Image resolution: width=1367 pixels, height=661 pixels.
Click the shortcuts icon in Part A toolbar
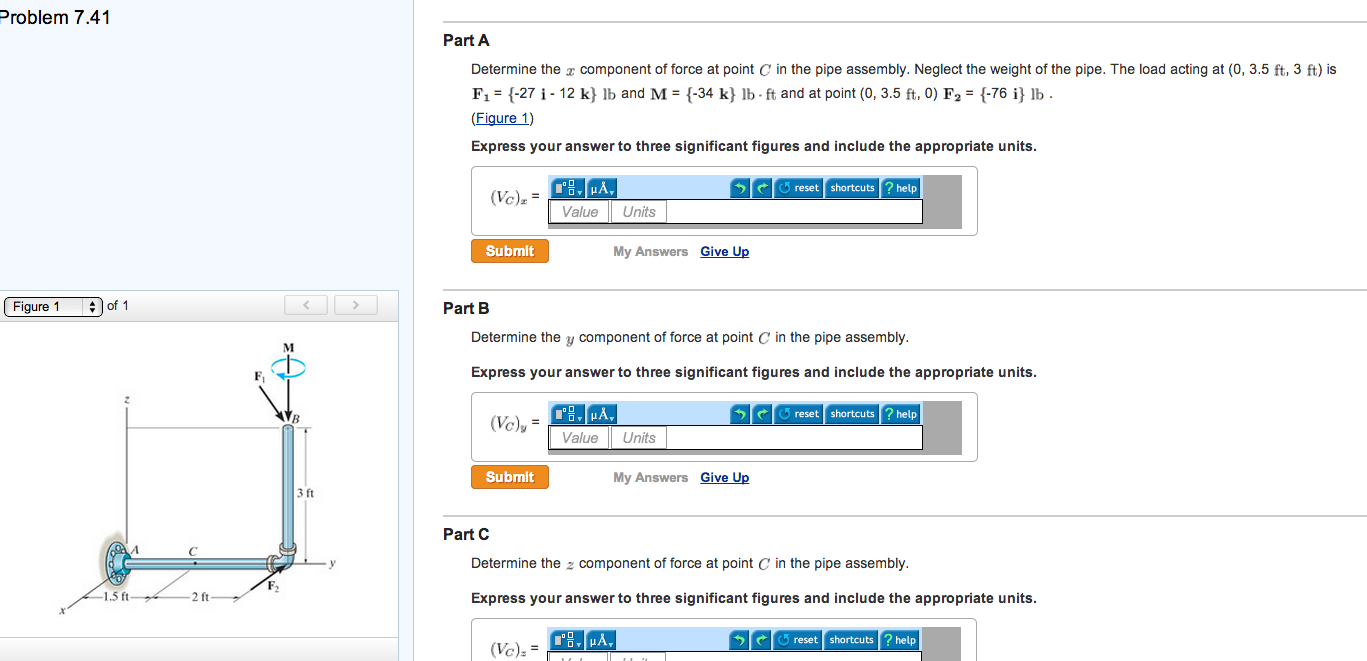pos(851,187)
